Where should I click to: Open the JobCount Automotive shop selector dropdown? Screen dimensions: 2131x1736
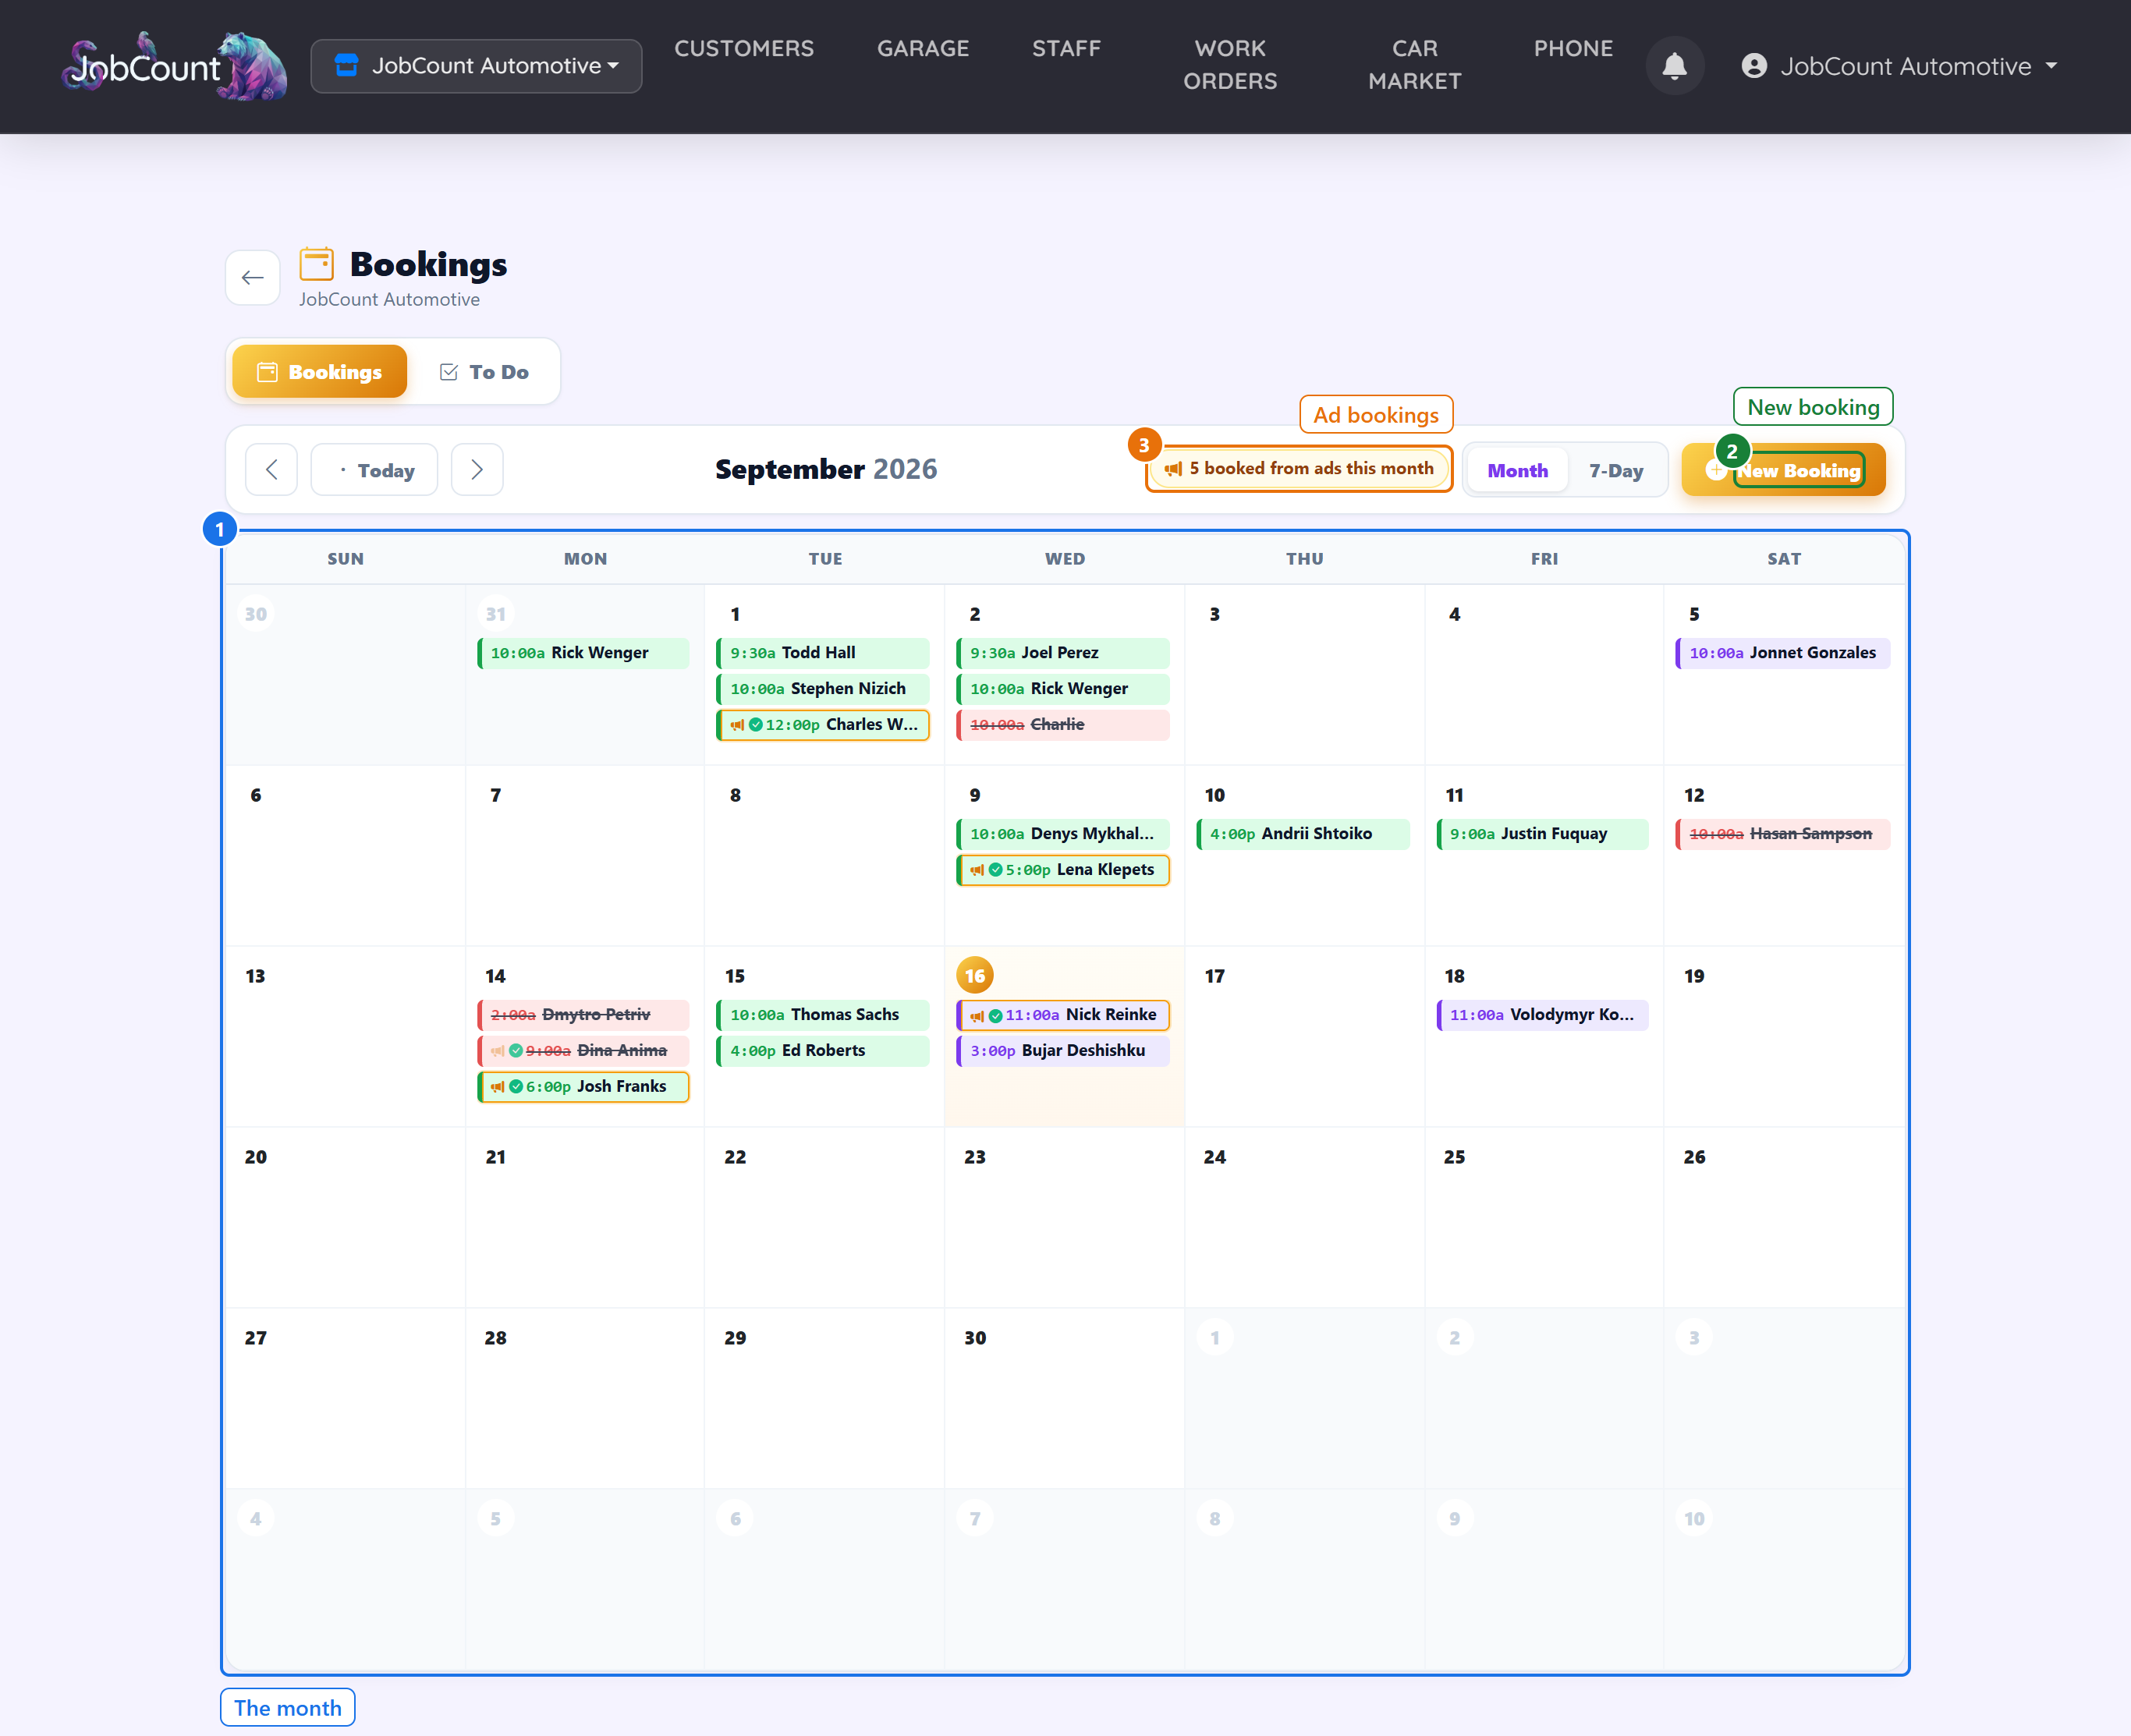[476, 66]
